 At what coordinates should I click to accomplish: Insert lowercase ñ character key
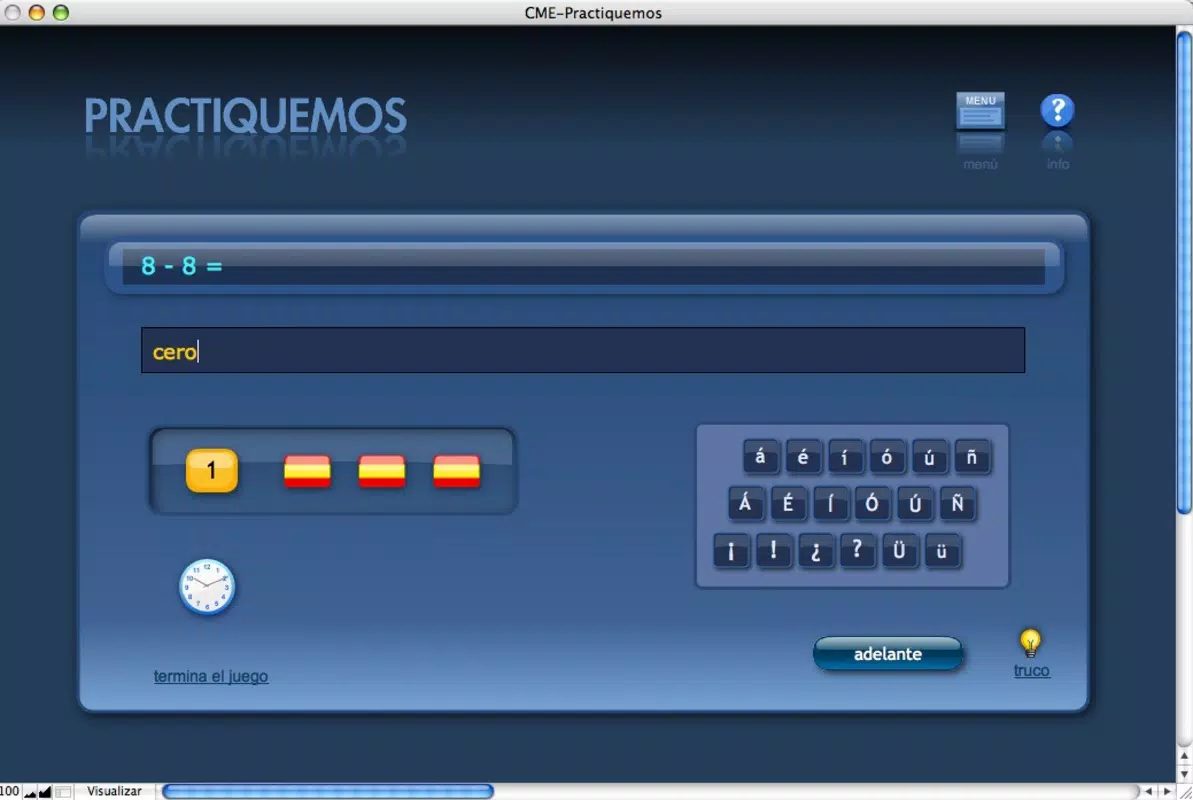click(972, 457)
